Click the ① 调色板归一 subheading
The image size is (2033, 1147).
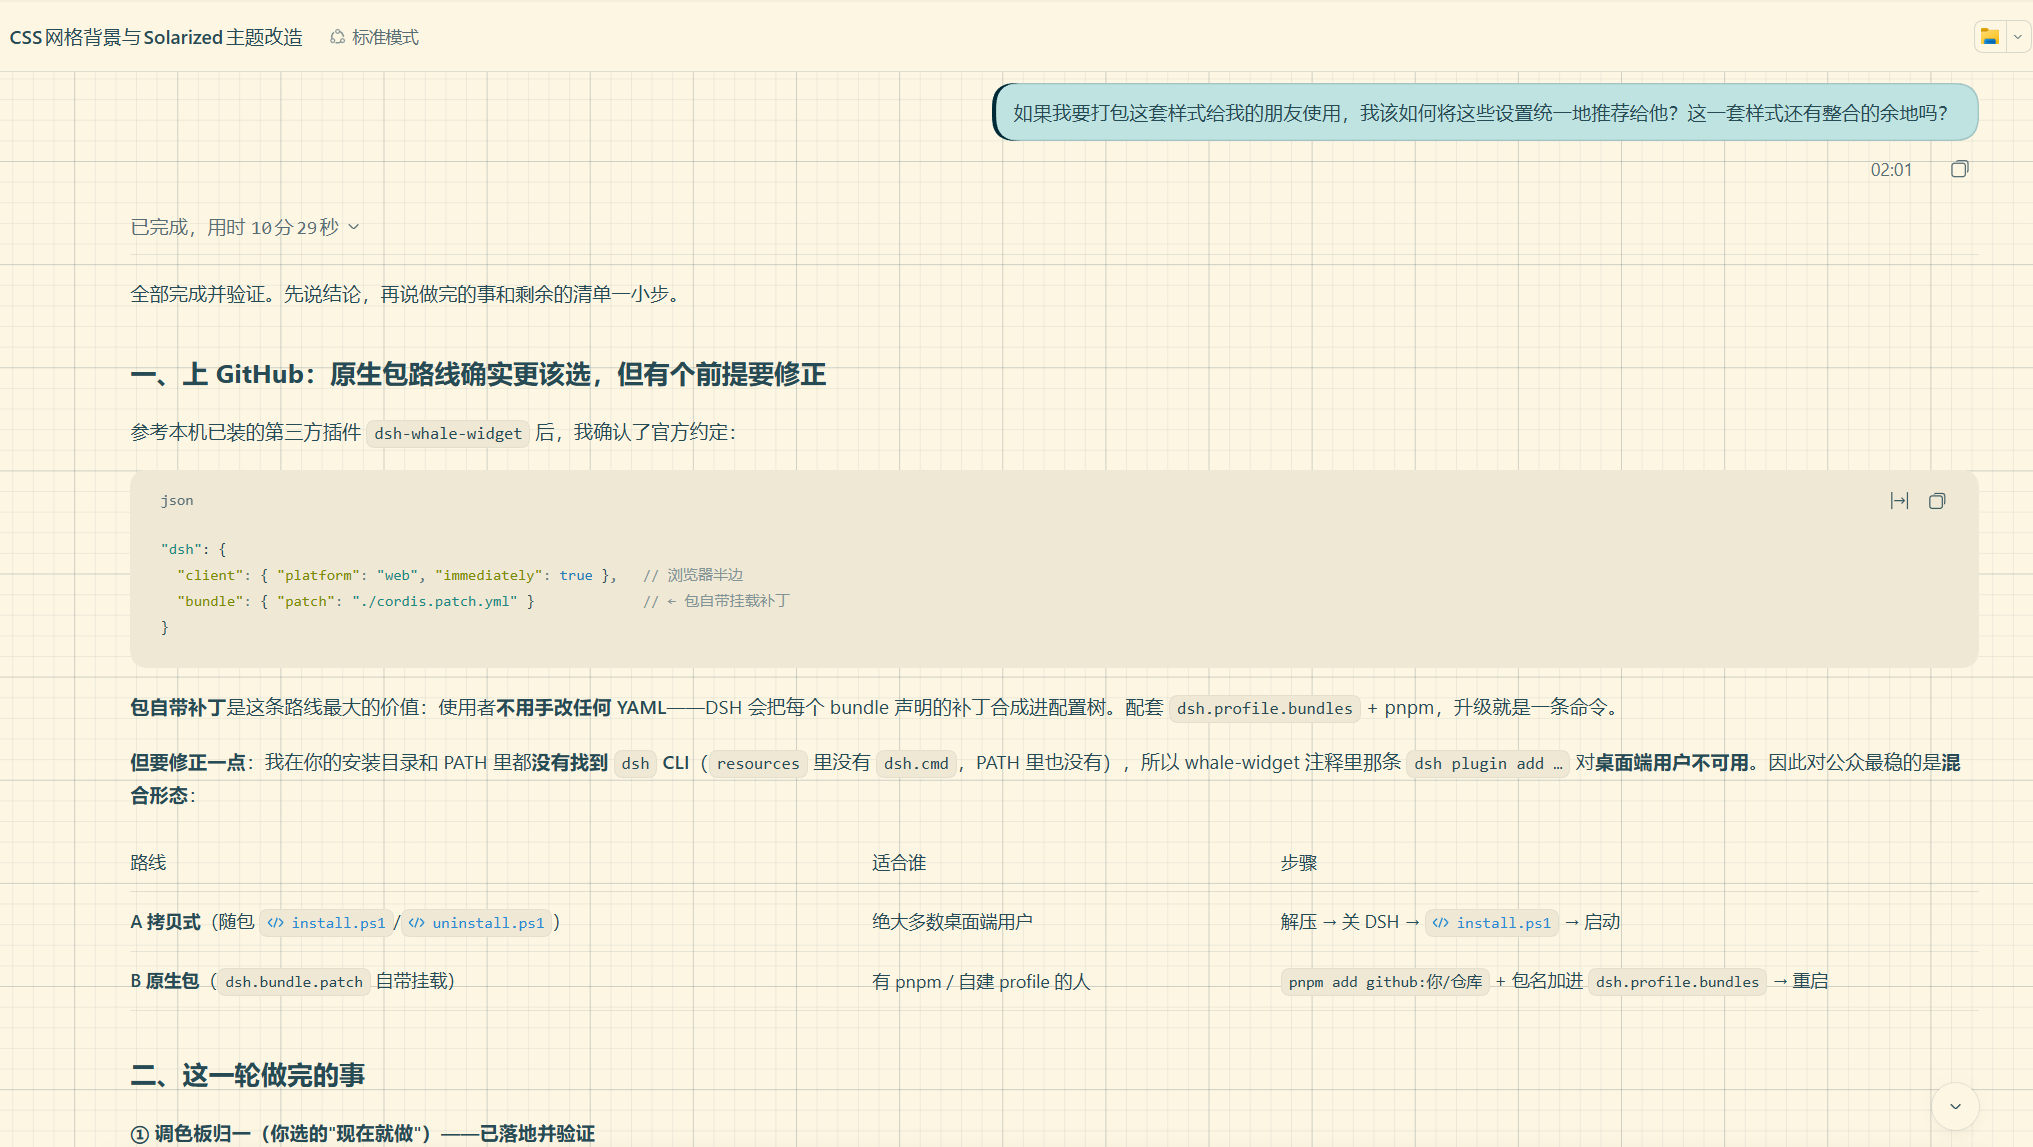pyautogui.click(x=362, y=1133)
